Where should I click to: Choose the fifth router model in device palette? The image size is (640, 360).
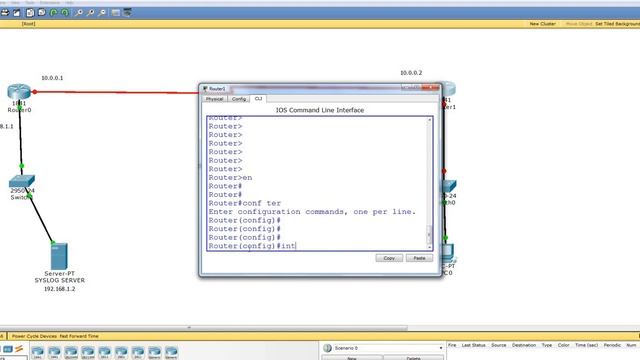click(104, 352)
